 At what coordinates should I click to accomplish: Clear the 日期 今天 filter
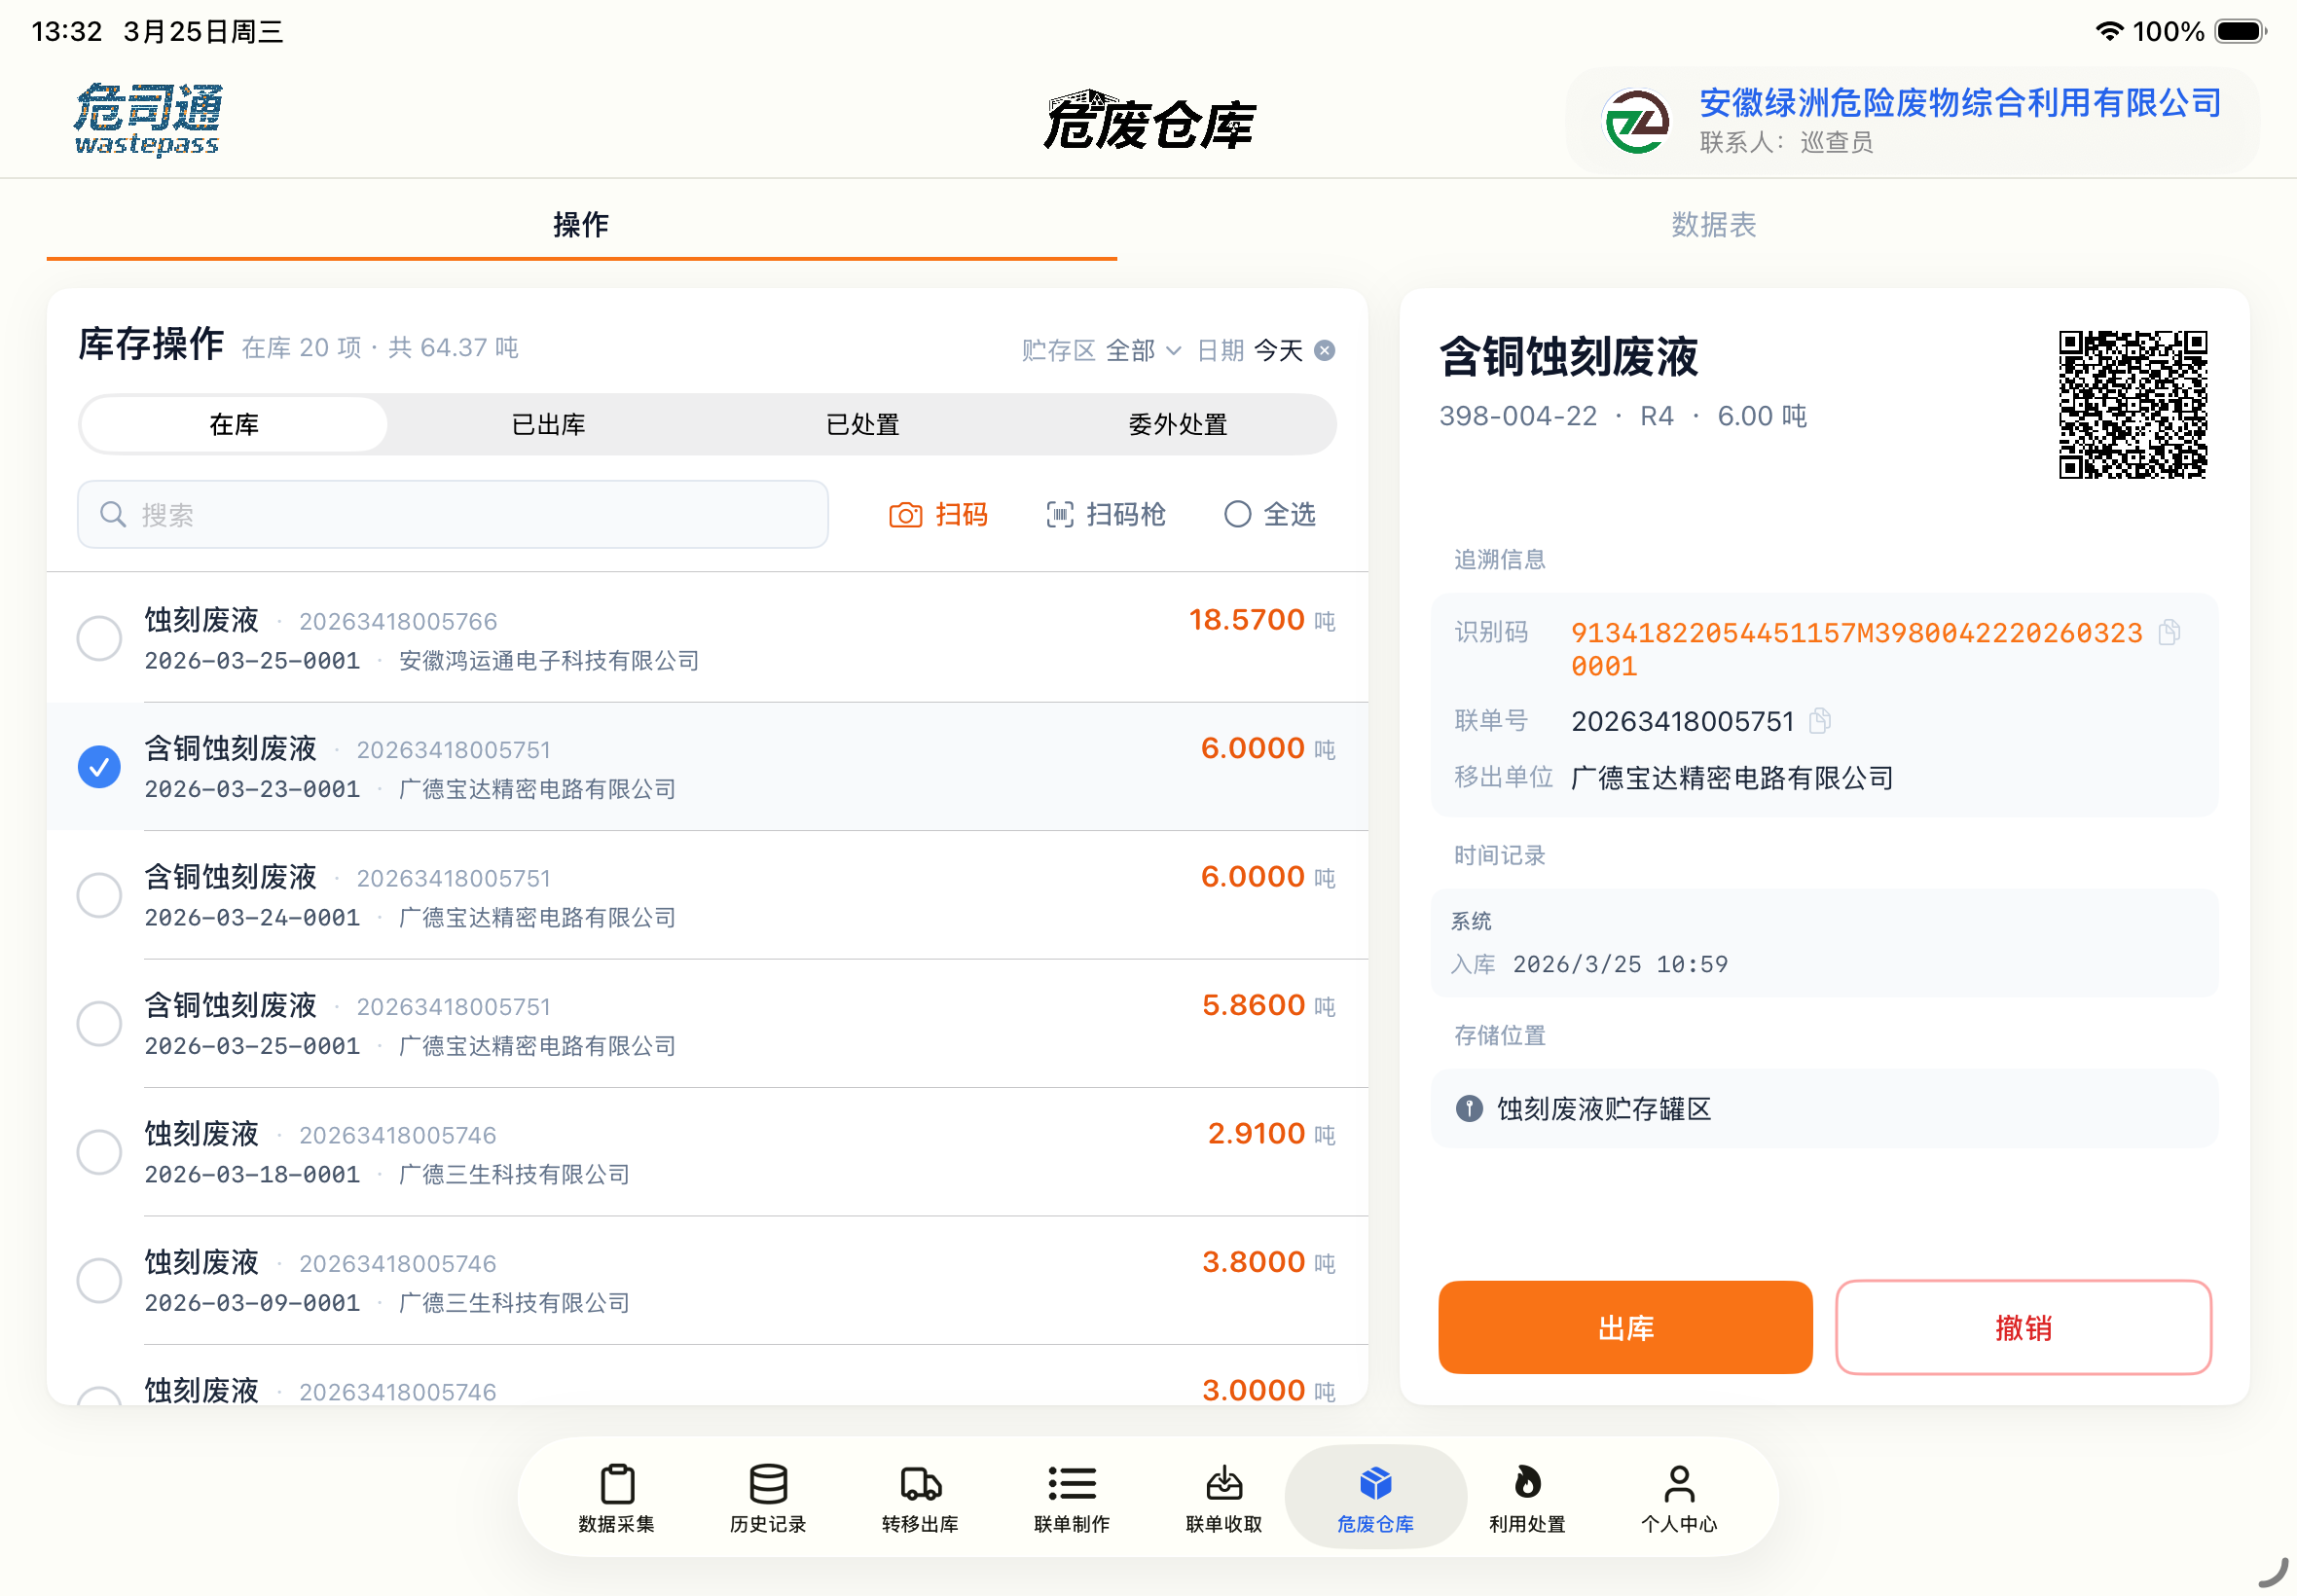pyautogui.click(x=1324, y=350)
